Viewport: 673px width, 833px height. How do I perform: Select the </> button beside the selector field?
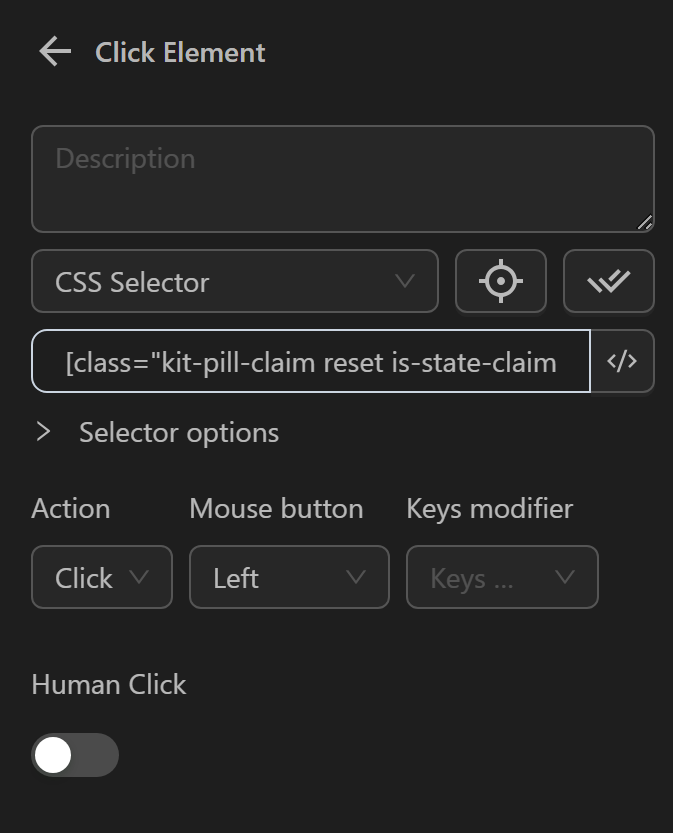[x=623, y=362]
